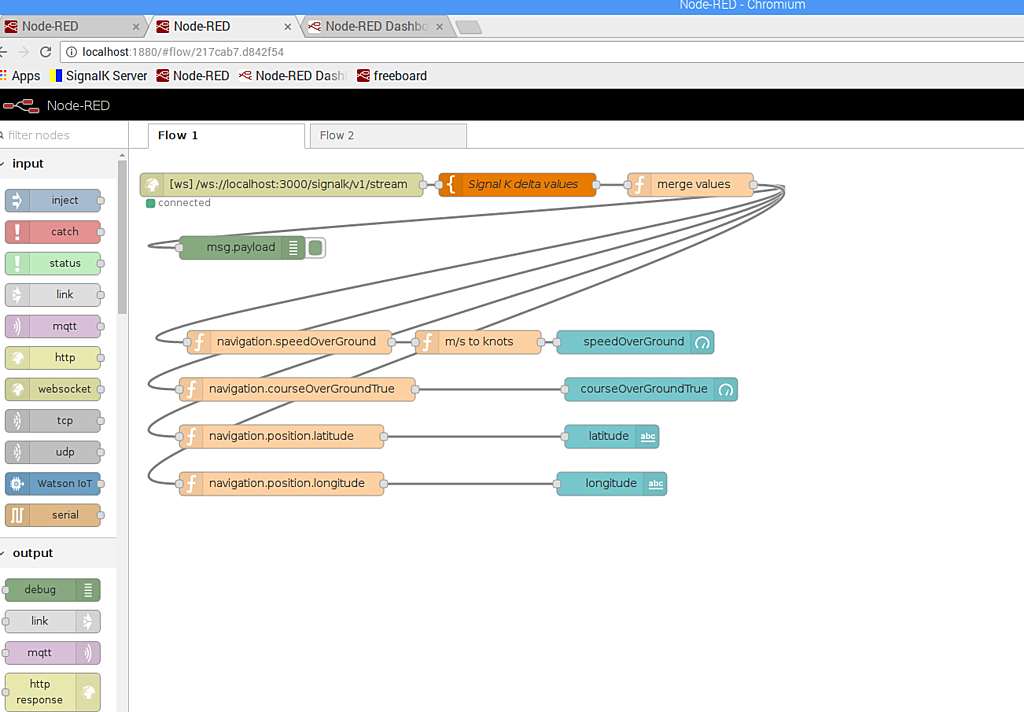
Task: Select the http response node in palette
Action: click(53, 692)
